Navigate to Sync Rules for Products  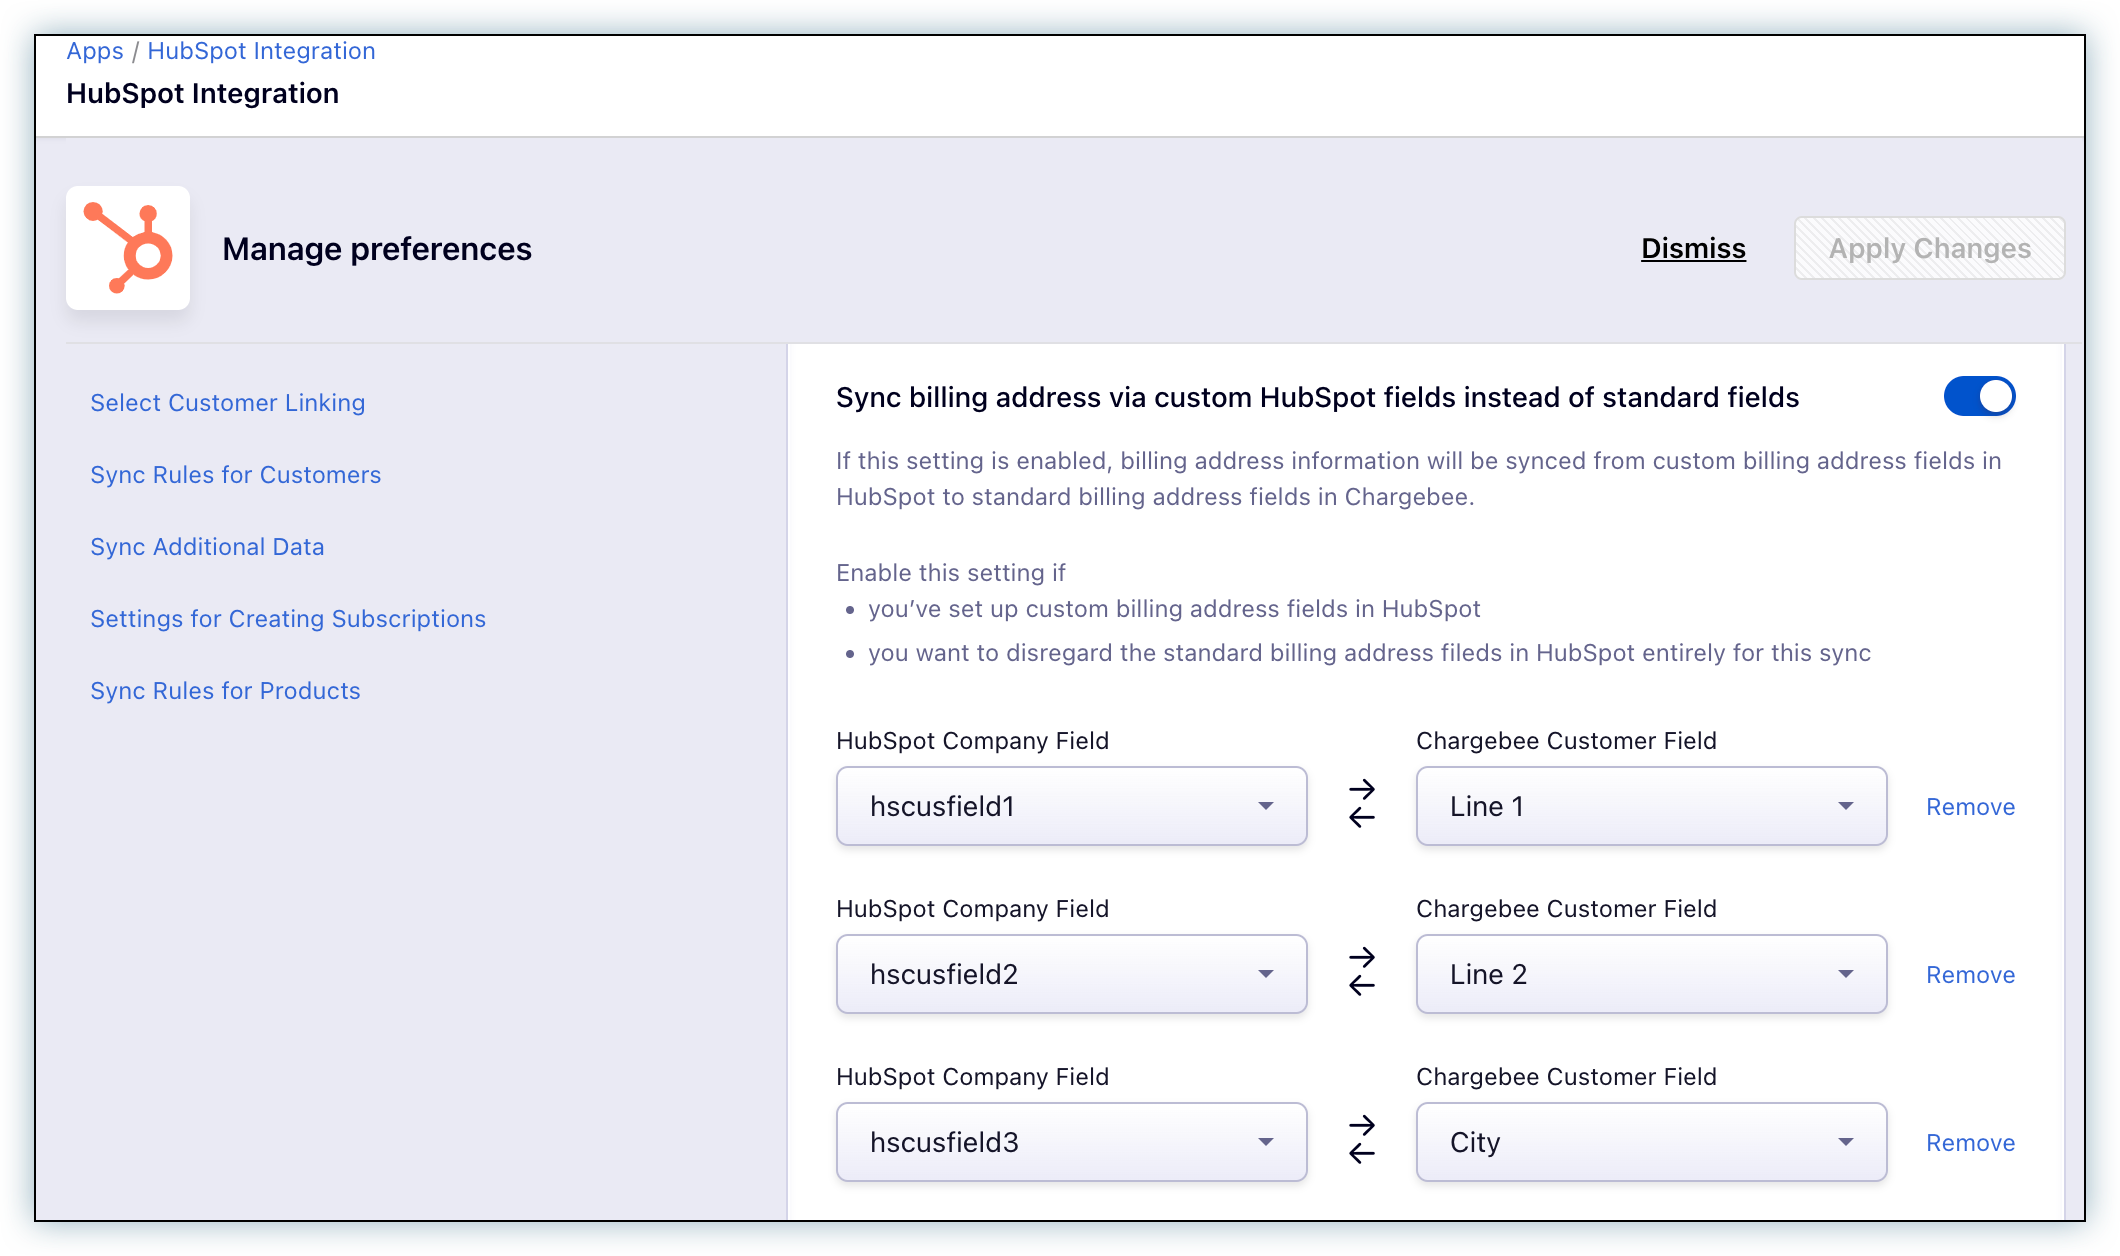pos(226,691)
